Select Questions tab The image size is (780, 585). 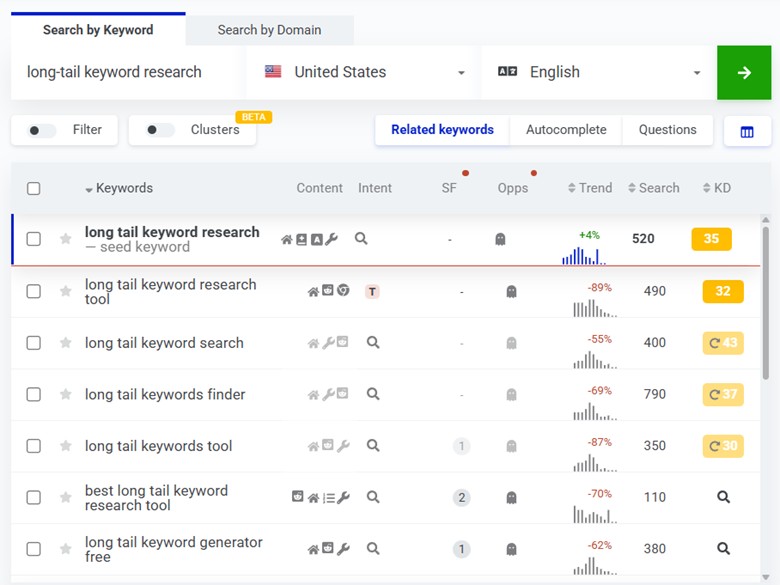tap(668, 130)
